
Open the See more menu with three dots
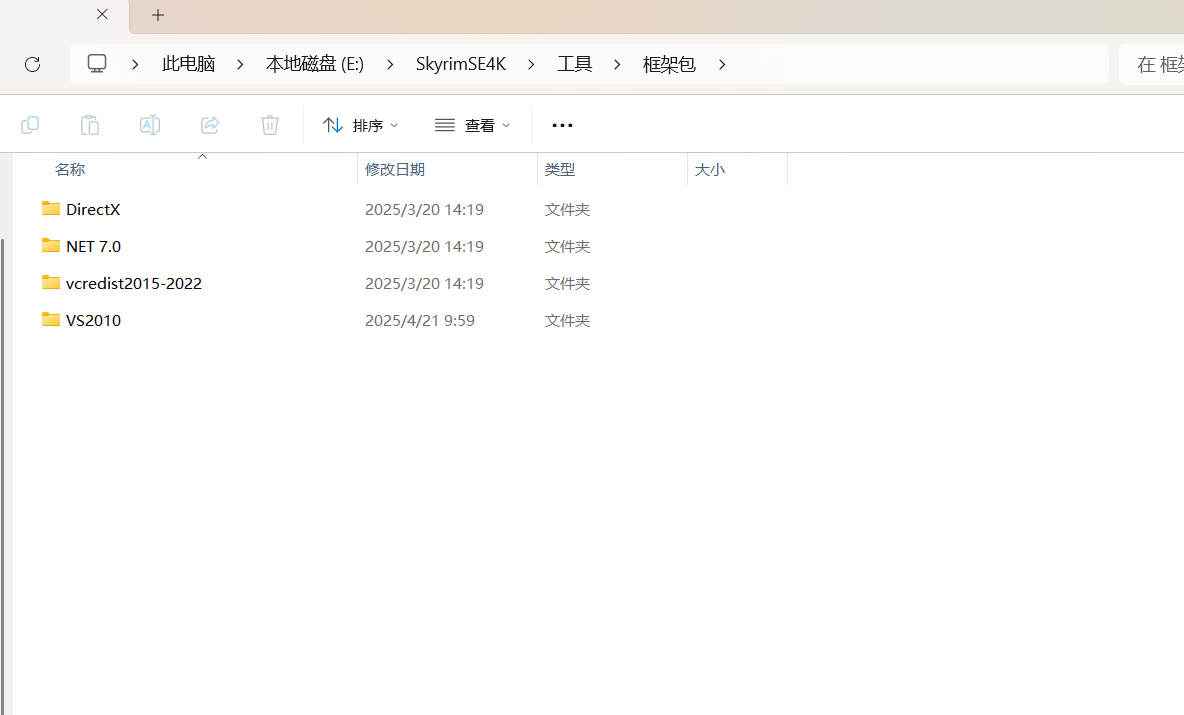pyautogui.click(x=561, y=124)
